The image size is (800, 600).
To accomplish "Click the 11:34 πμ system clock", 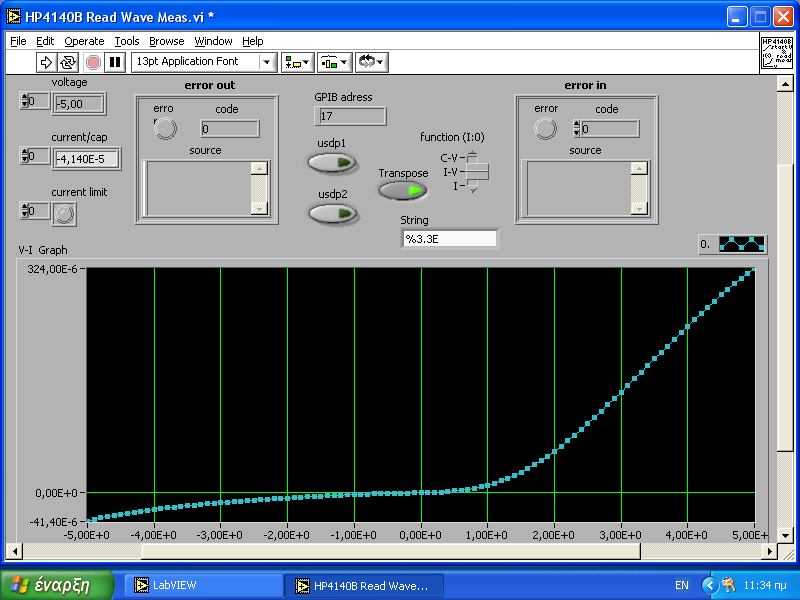I will tap(765, 585).
